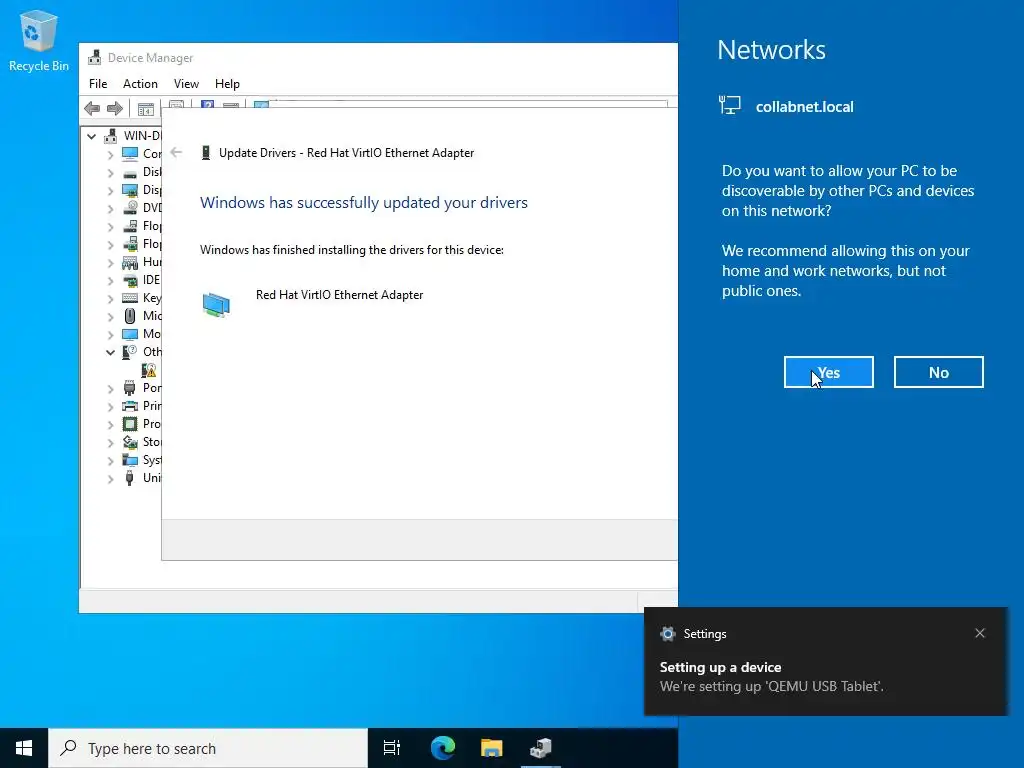Open the Windows Start menu
Image resolution: width=1024 pixels, height=768 pixels.
24,748
